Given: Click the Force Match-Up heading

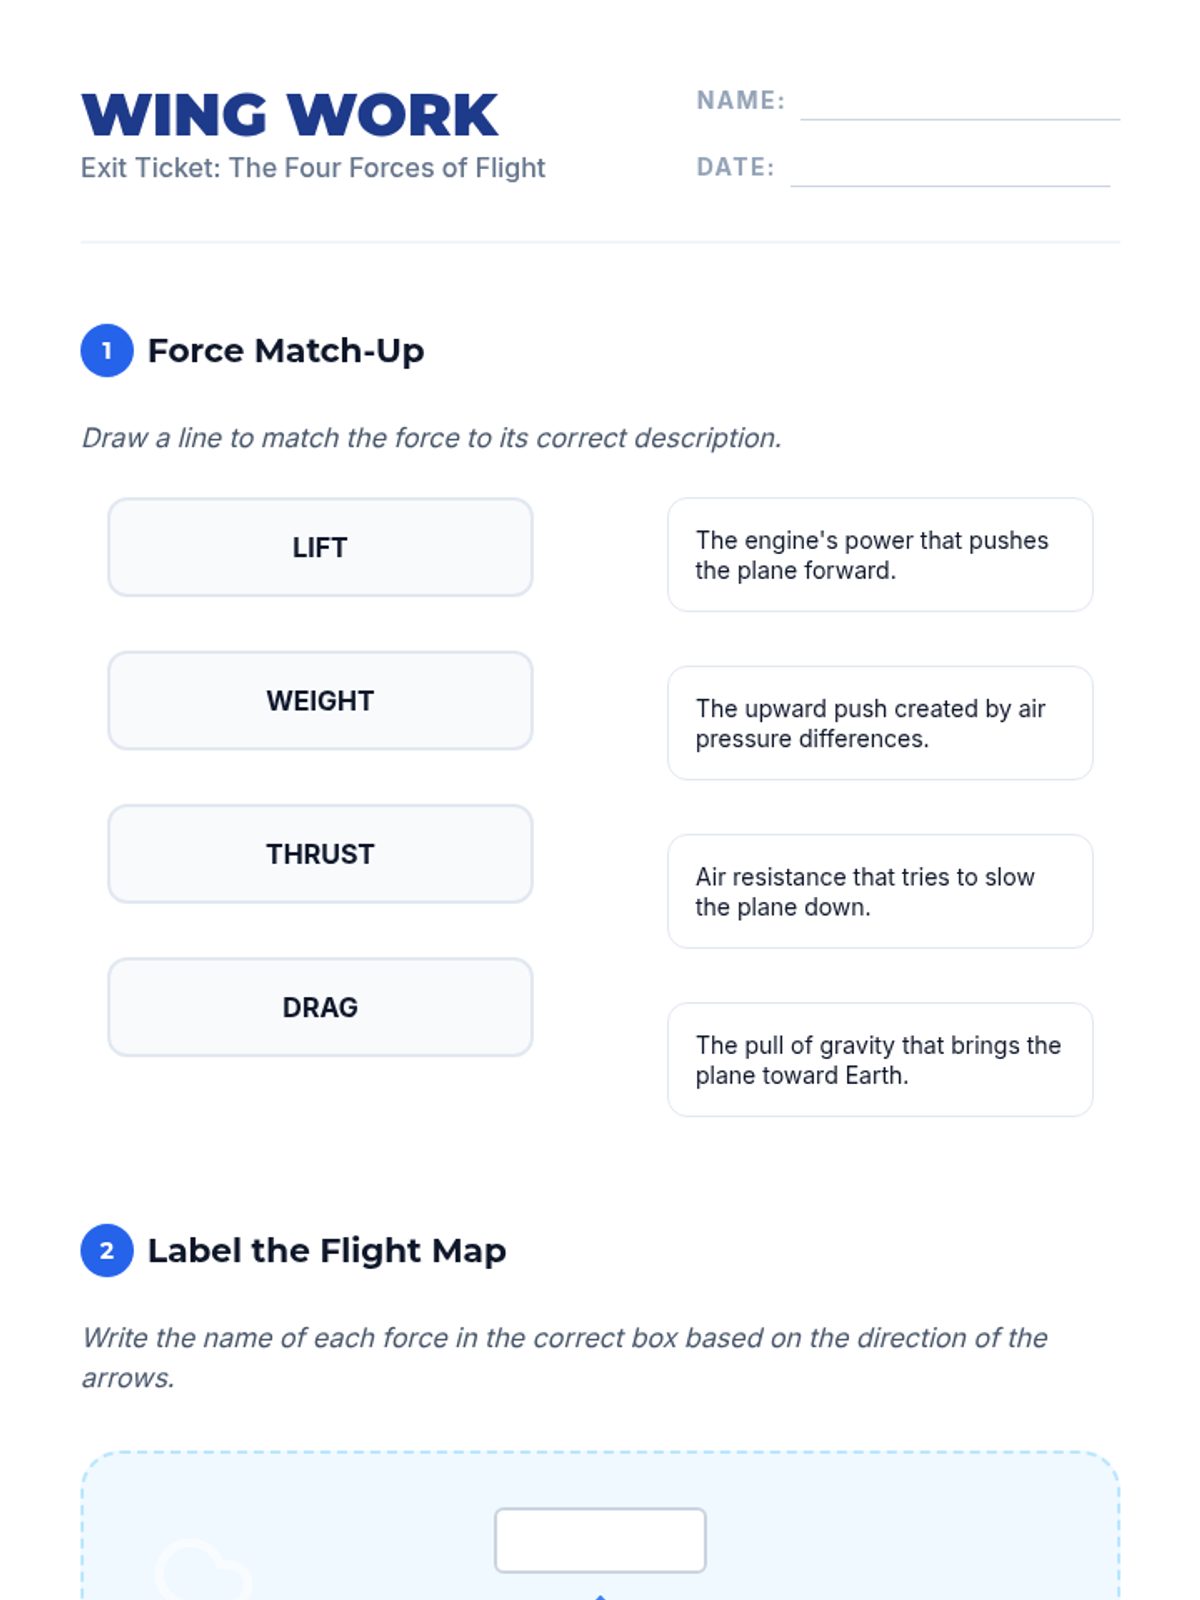Looking at the screenshot, I should point(286,351).
